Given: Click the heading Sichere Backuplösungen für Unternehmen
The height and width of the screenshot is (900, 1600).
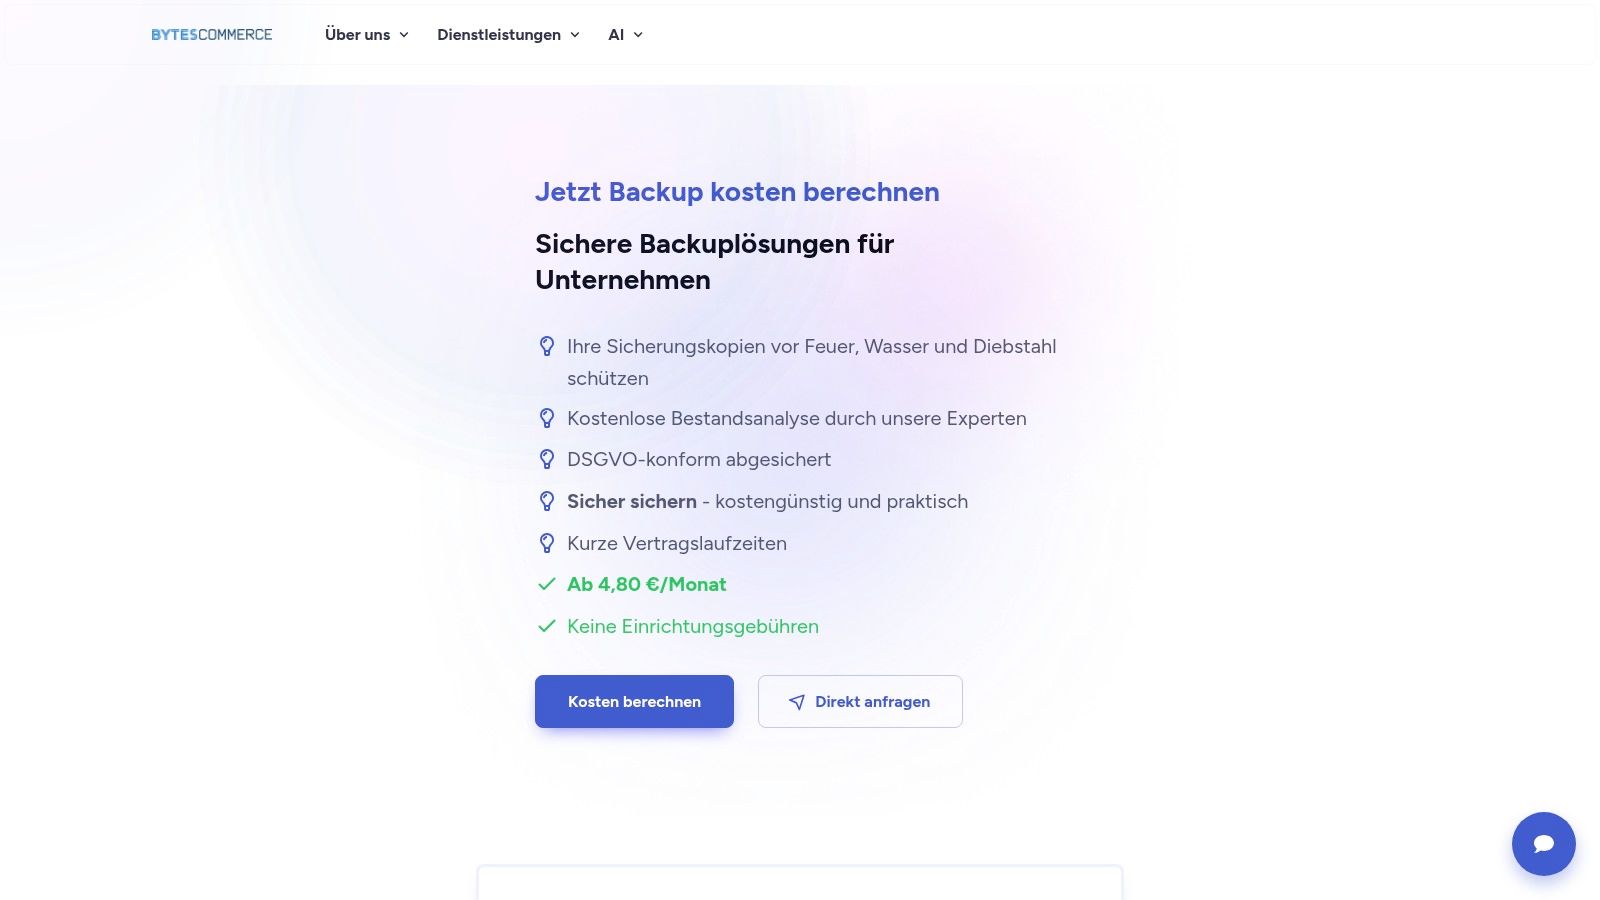Looking at the screenshot, I should tap(715, 262).
